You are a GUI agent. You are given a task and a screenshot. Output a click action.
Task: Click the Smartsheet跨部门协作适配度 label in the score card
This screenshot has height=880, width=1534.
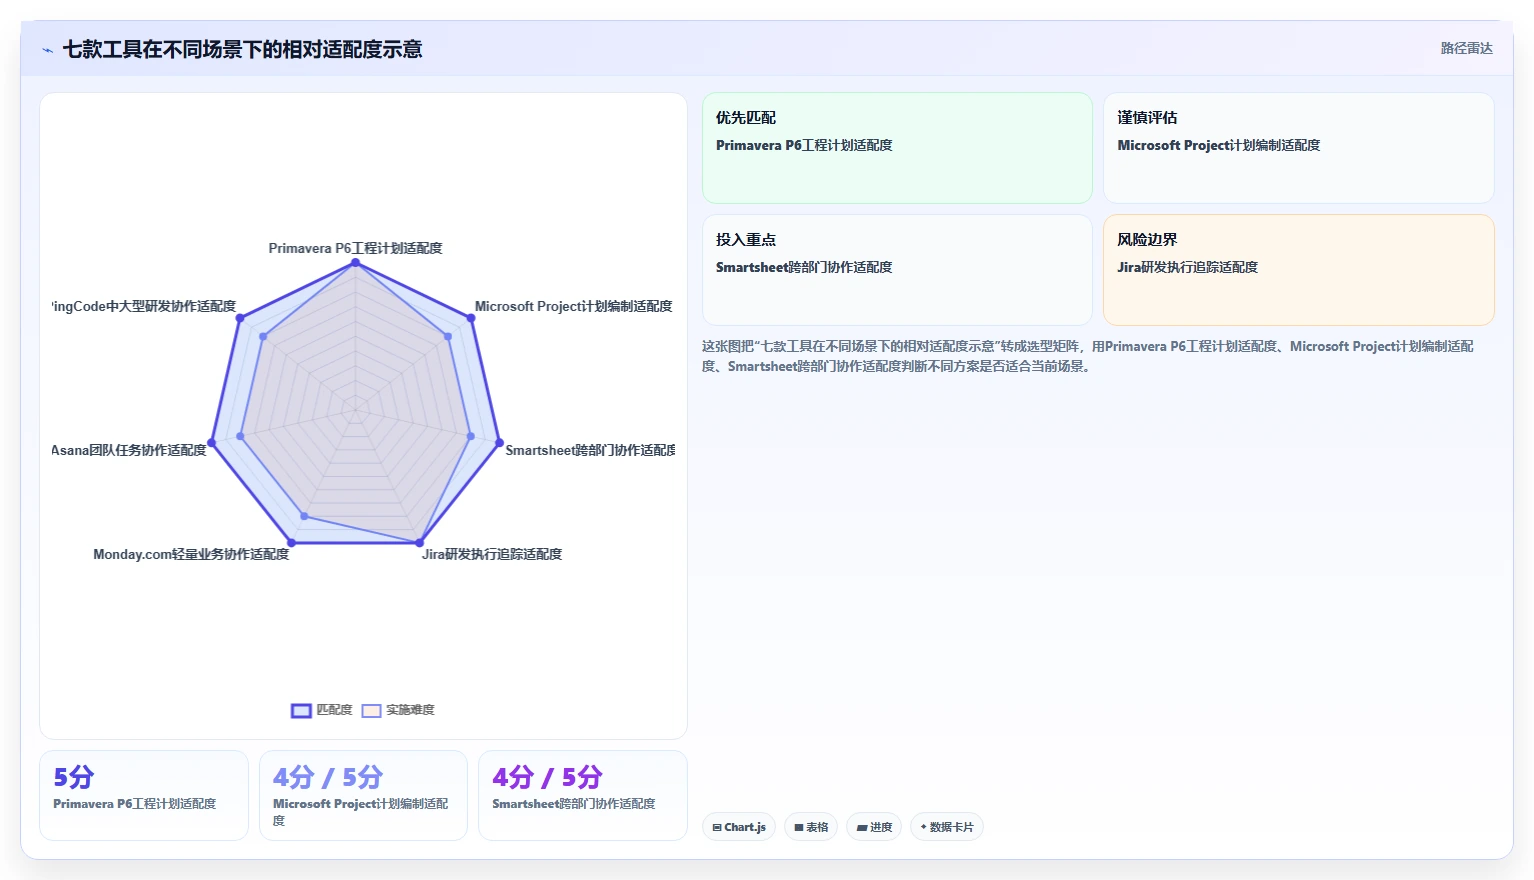point(574,804)
